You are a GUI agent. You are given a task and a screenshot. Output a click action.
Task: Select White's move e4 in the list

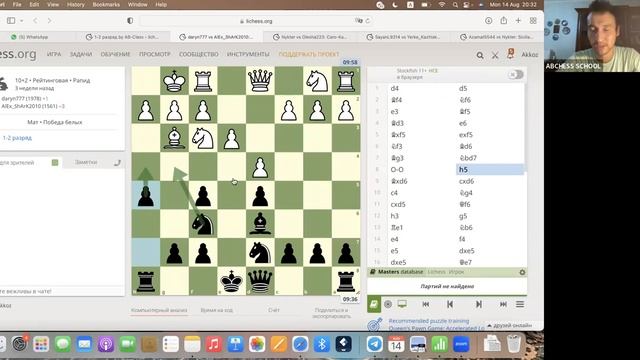422,239
